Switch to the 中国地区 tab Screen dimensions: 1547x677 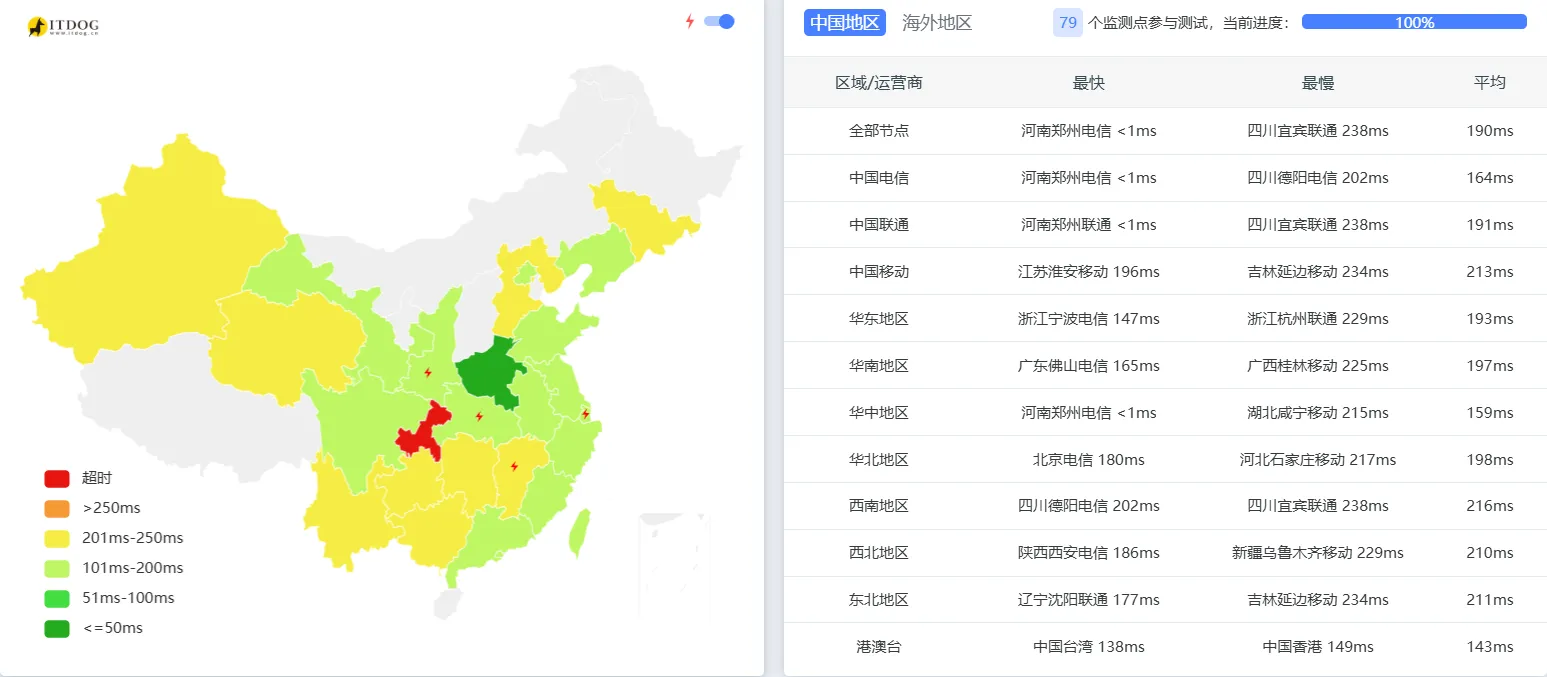845,22
